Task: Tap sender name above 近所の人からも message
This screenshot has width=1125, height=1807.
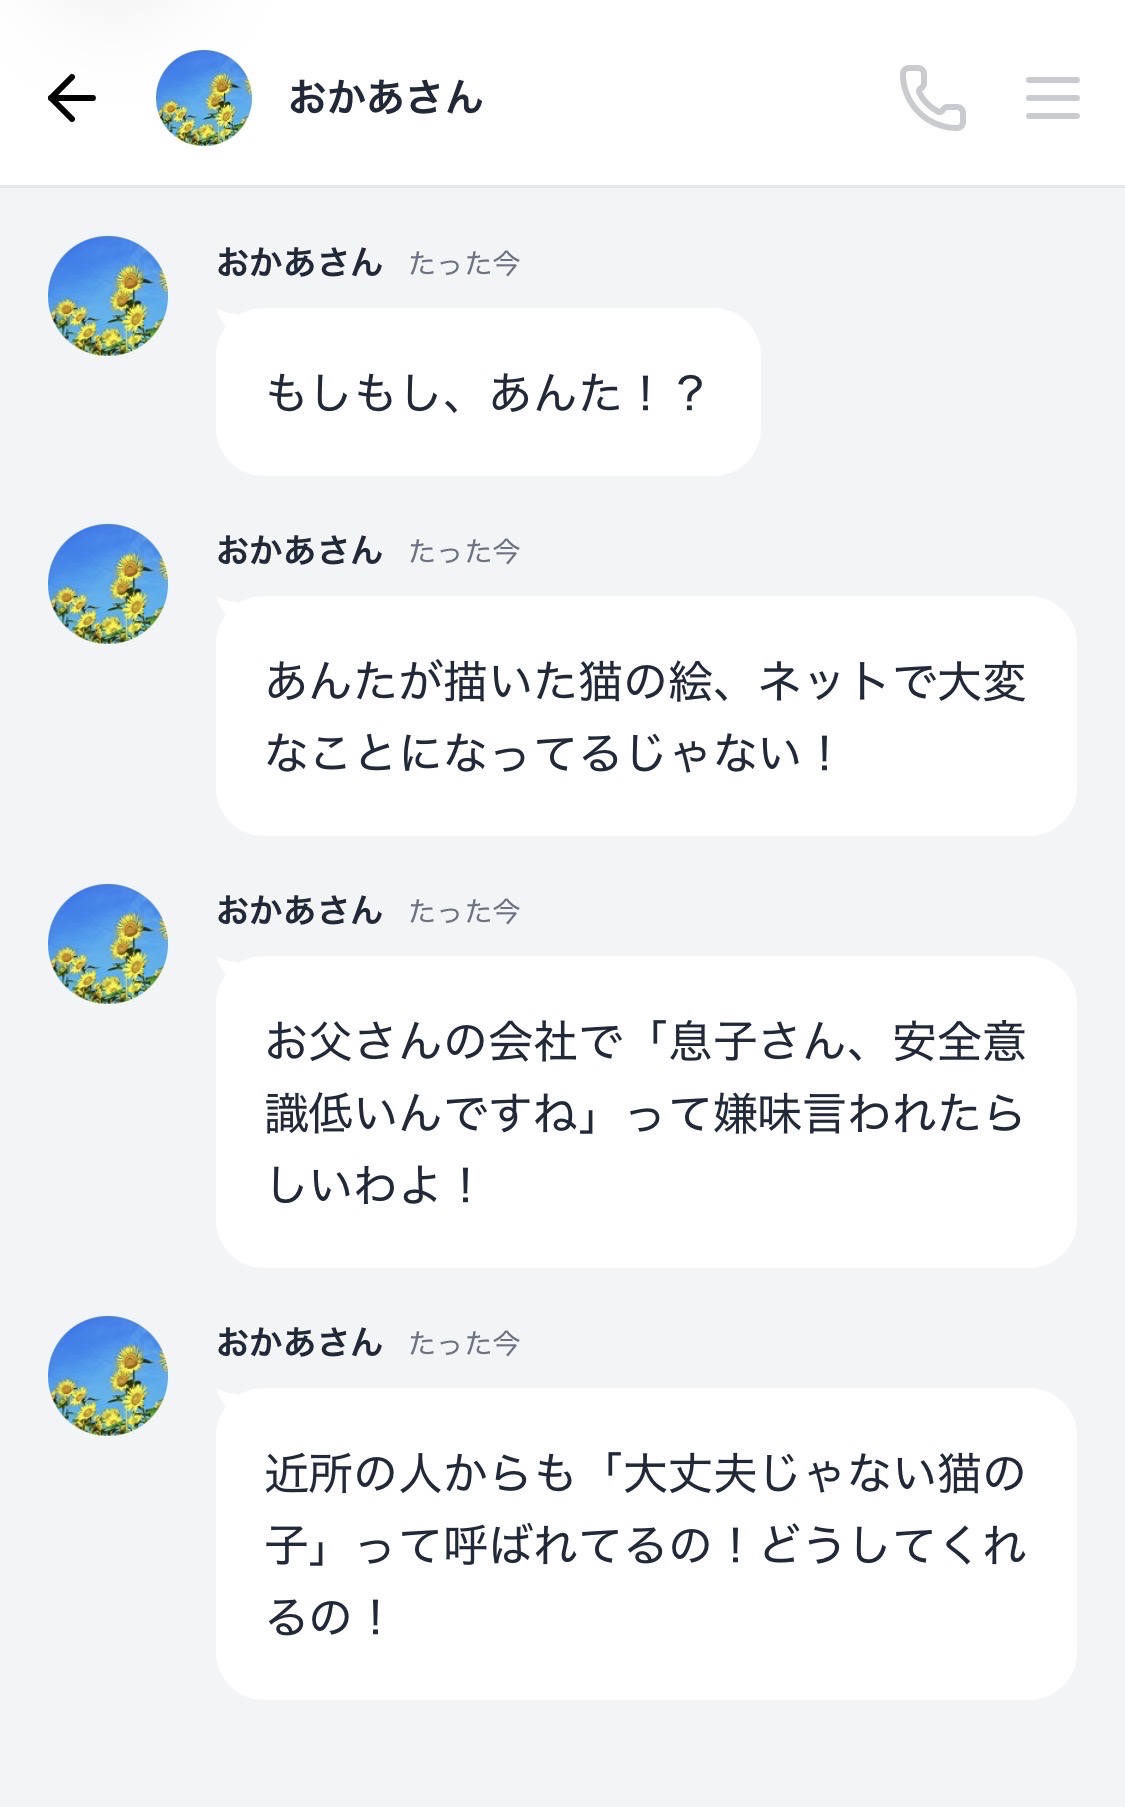Action: click(300, 1343)
